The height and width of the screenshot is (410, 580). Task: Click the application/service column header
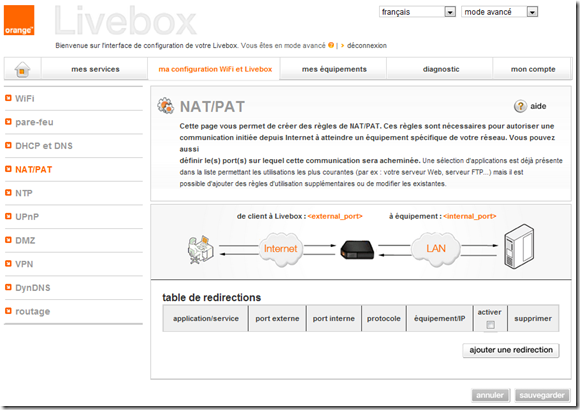tap(206, 318)
